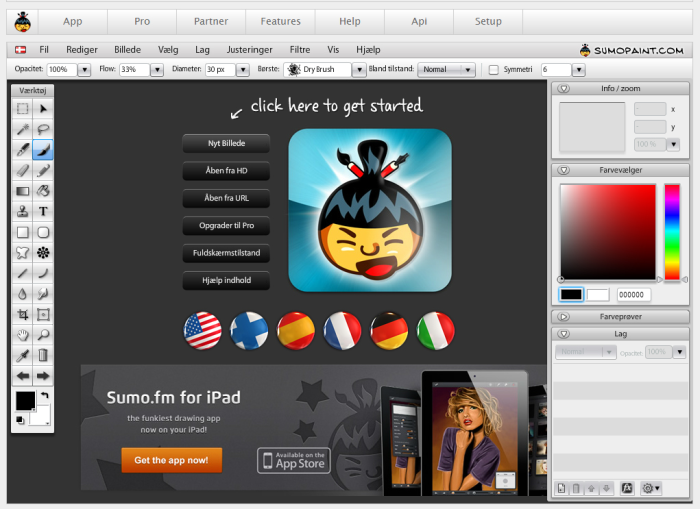
Task: Activate the Text tool
Action: pyautogui.click(x=43, y=212)
